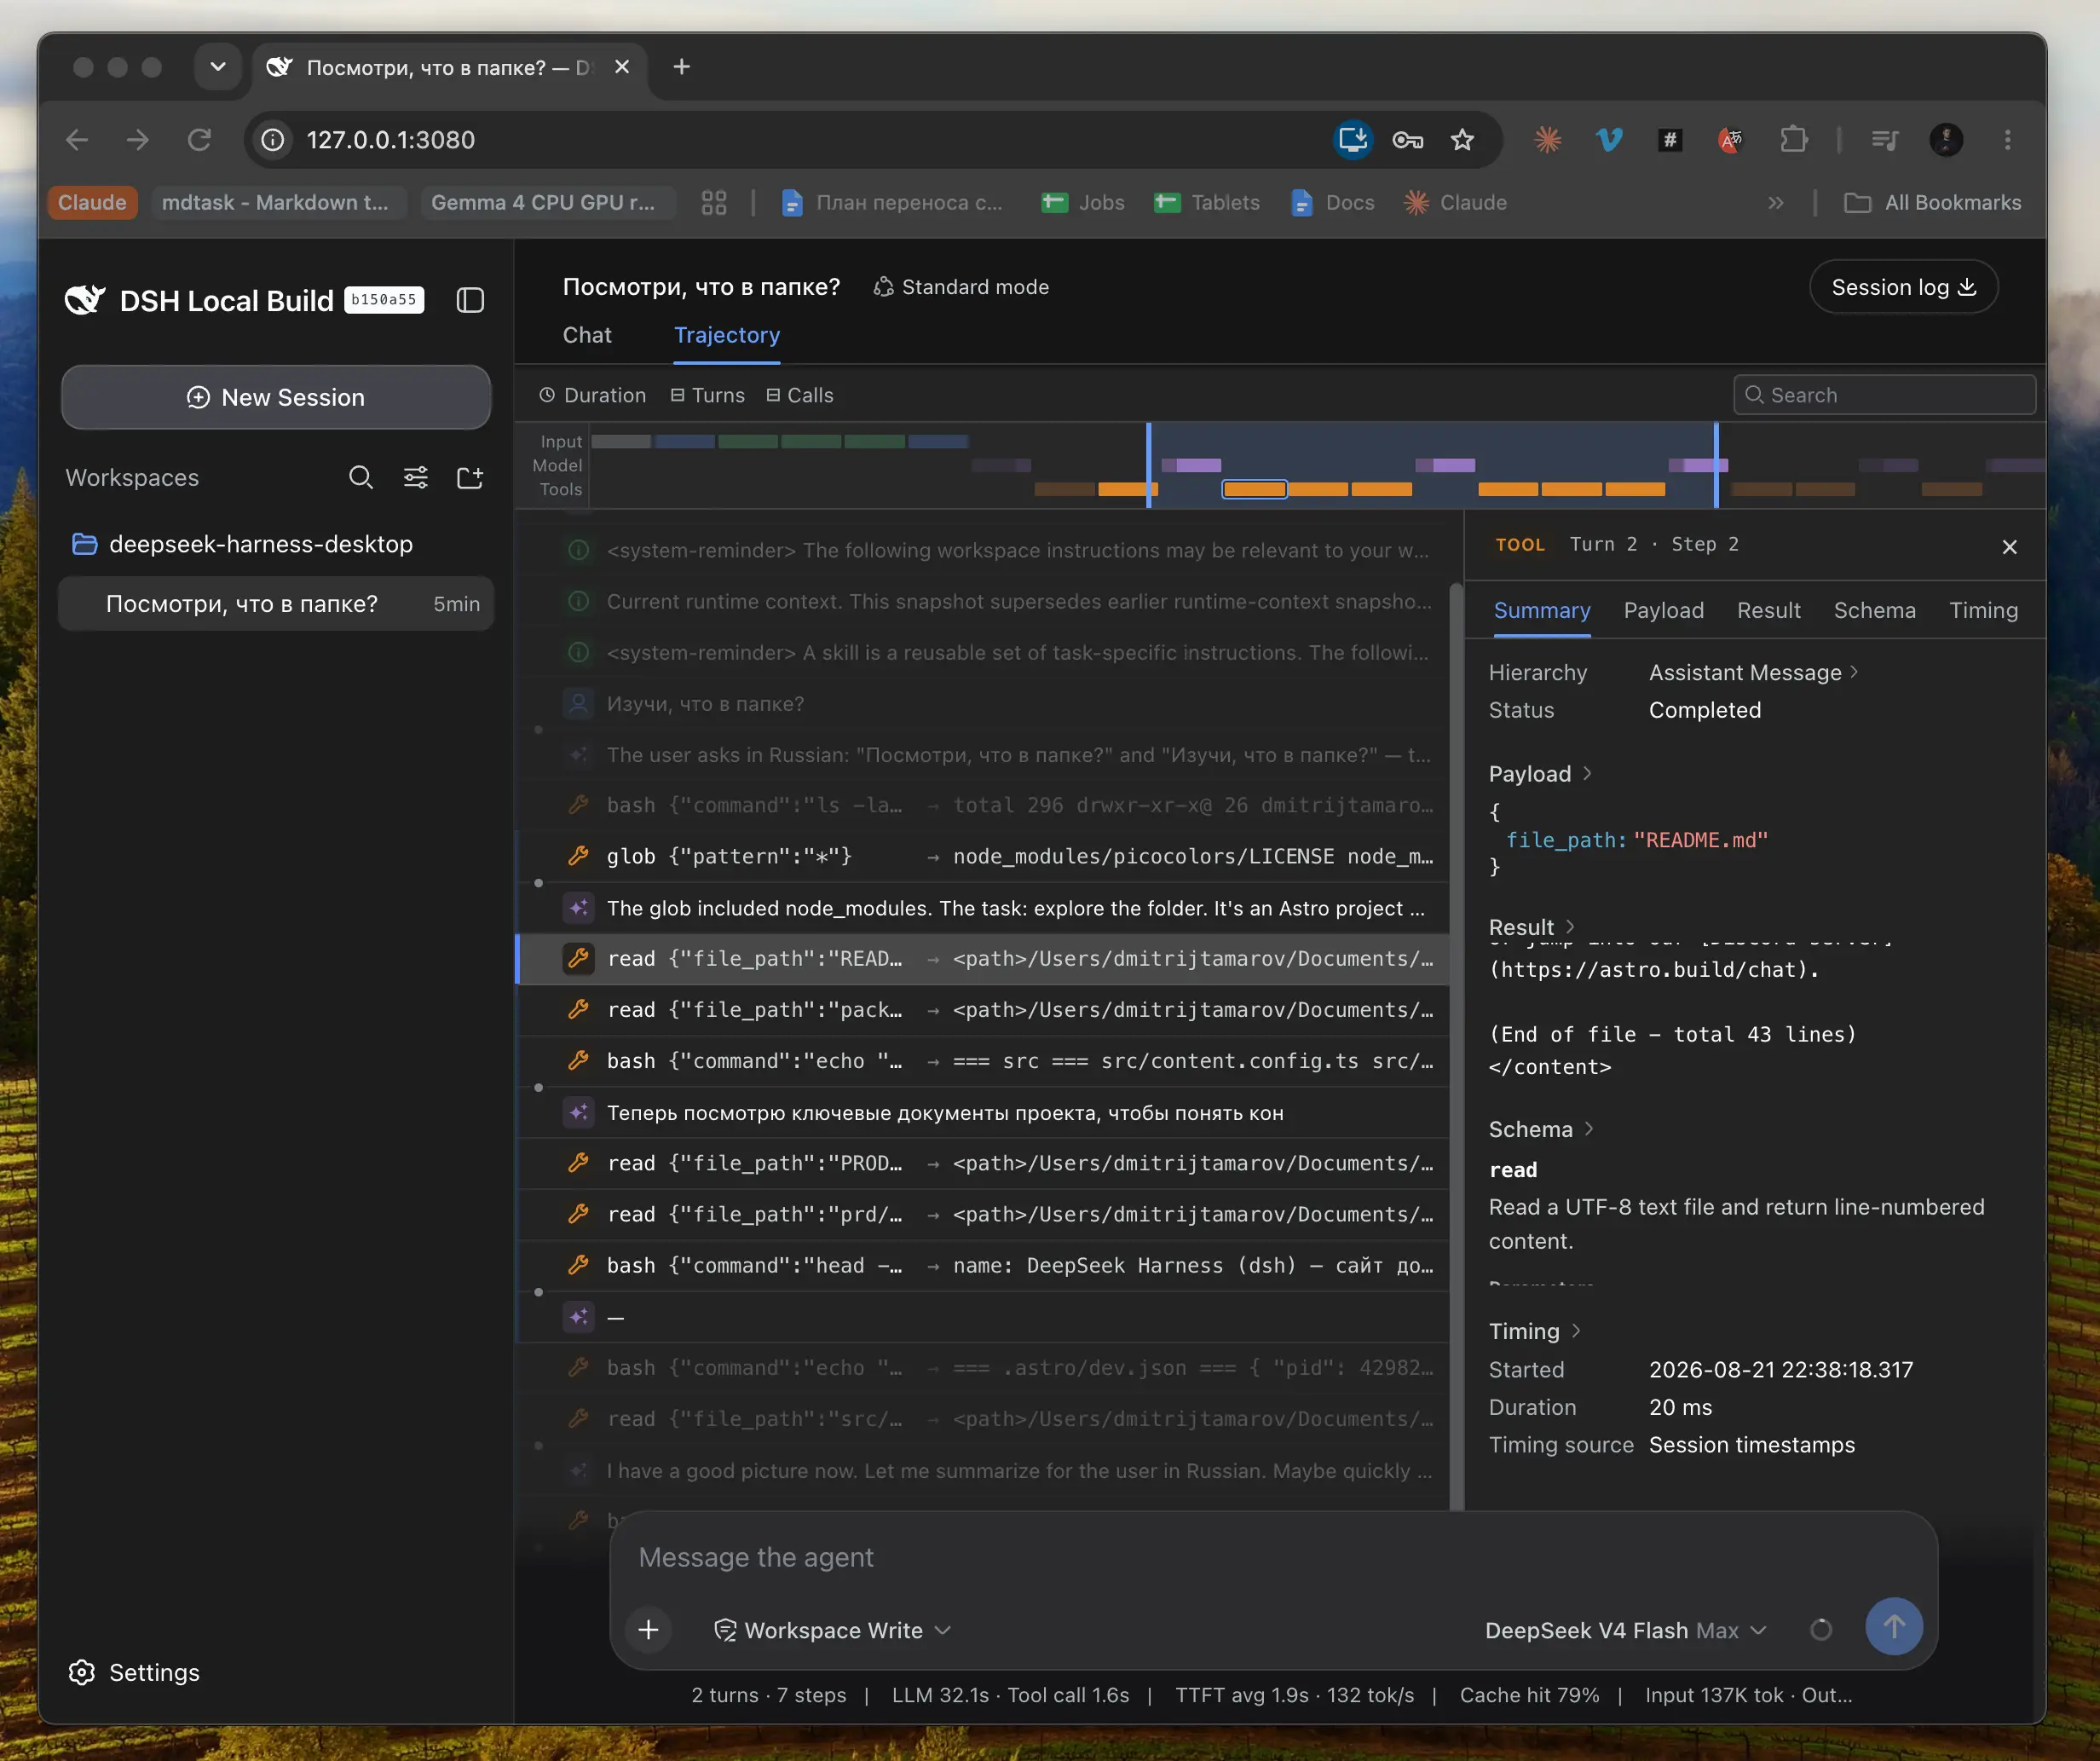Image resolution: width=2100 pixels, height=1761 pixels.
Task: Click the trajectory Search field
Action: 1884,395
